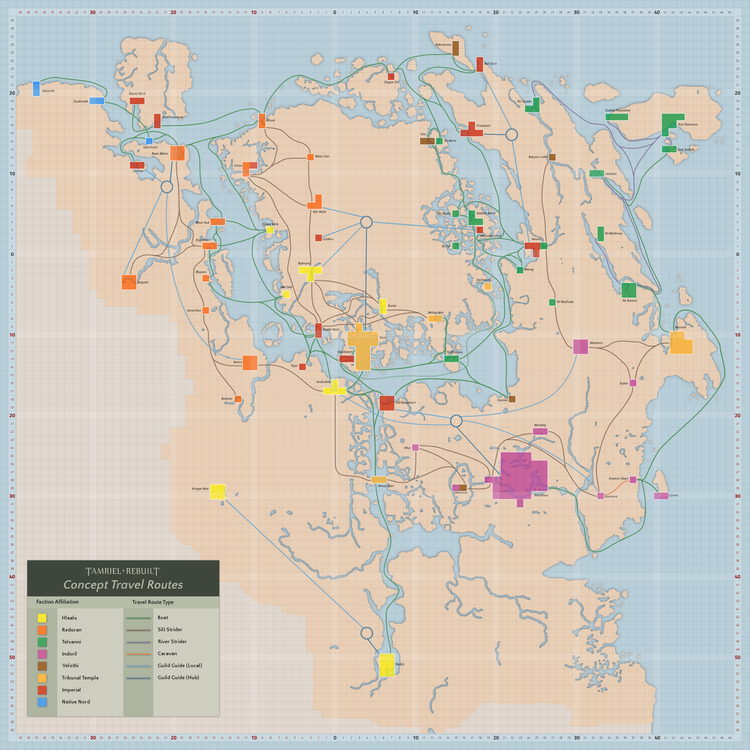Image resolution: width=750 pixels, height=750 pixels.
Task: Click the Boat route line sample in legend
Action: click(x=139, y=618)
